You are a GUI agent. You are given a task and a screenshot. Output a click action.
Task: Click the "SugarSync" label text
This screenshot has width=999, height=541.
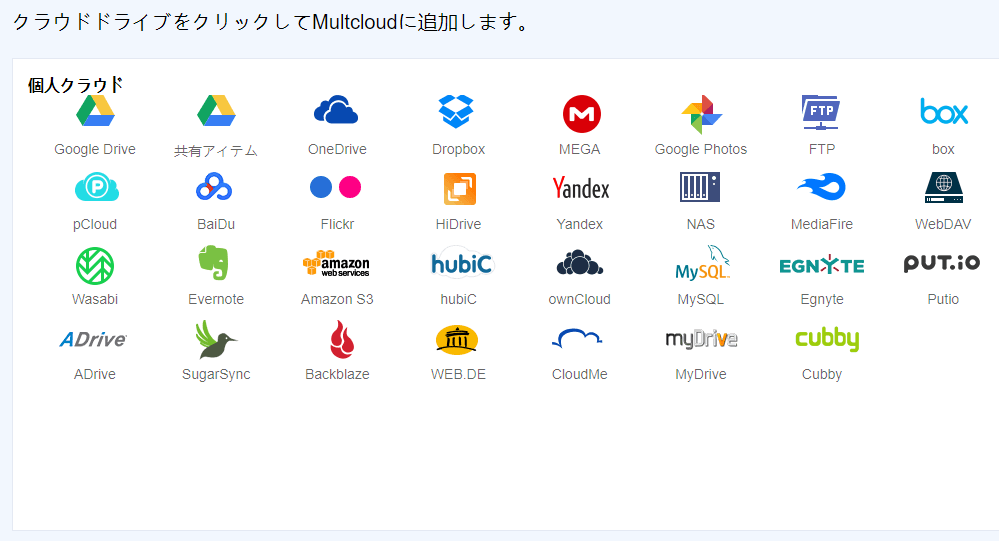216,374
